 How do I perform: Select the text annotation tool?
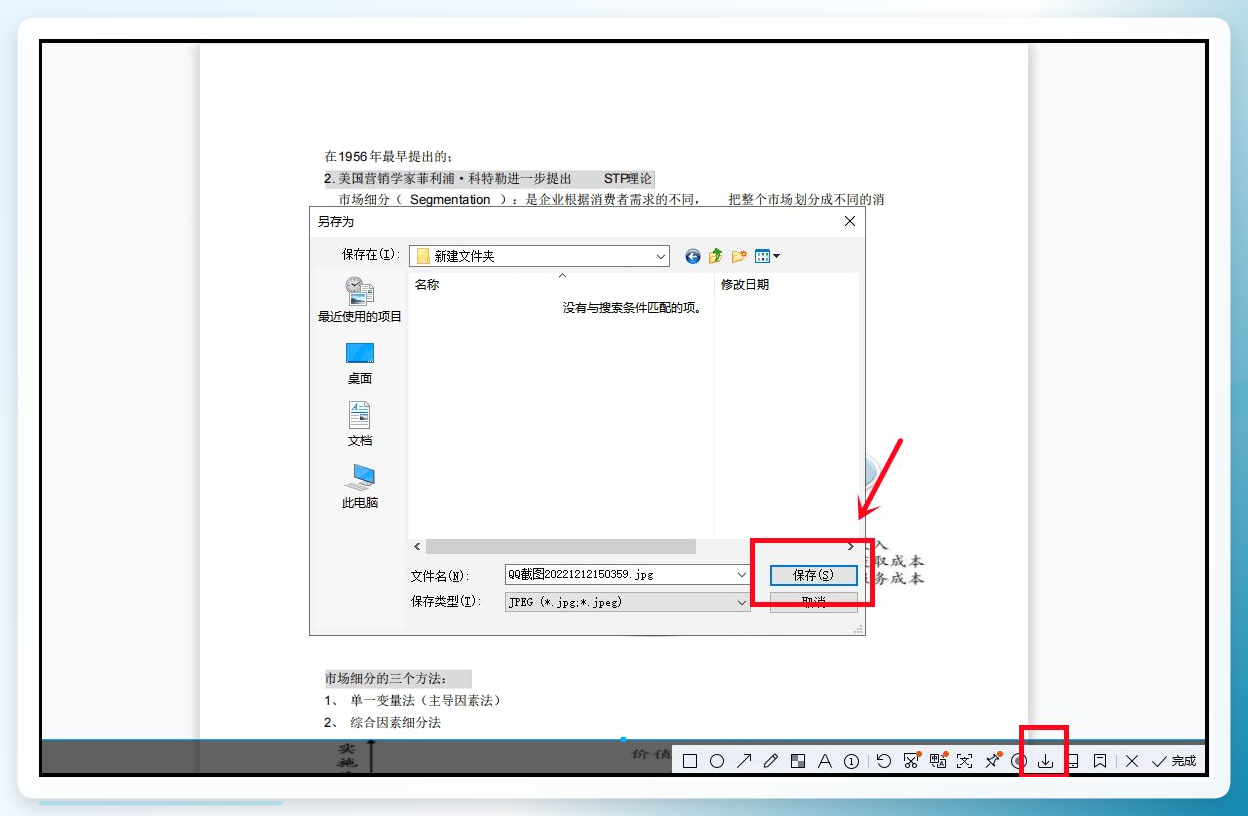point(825,761)
